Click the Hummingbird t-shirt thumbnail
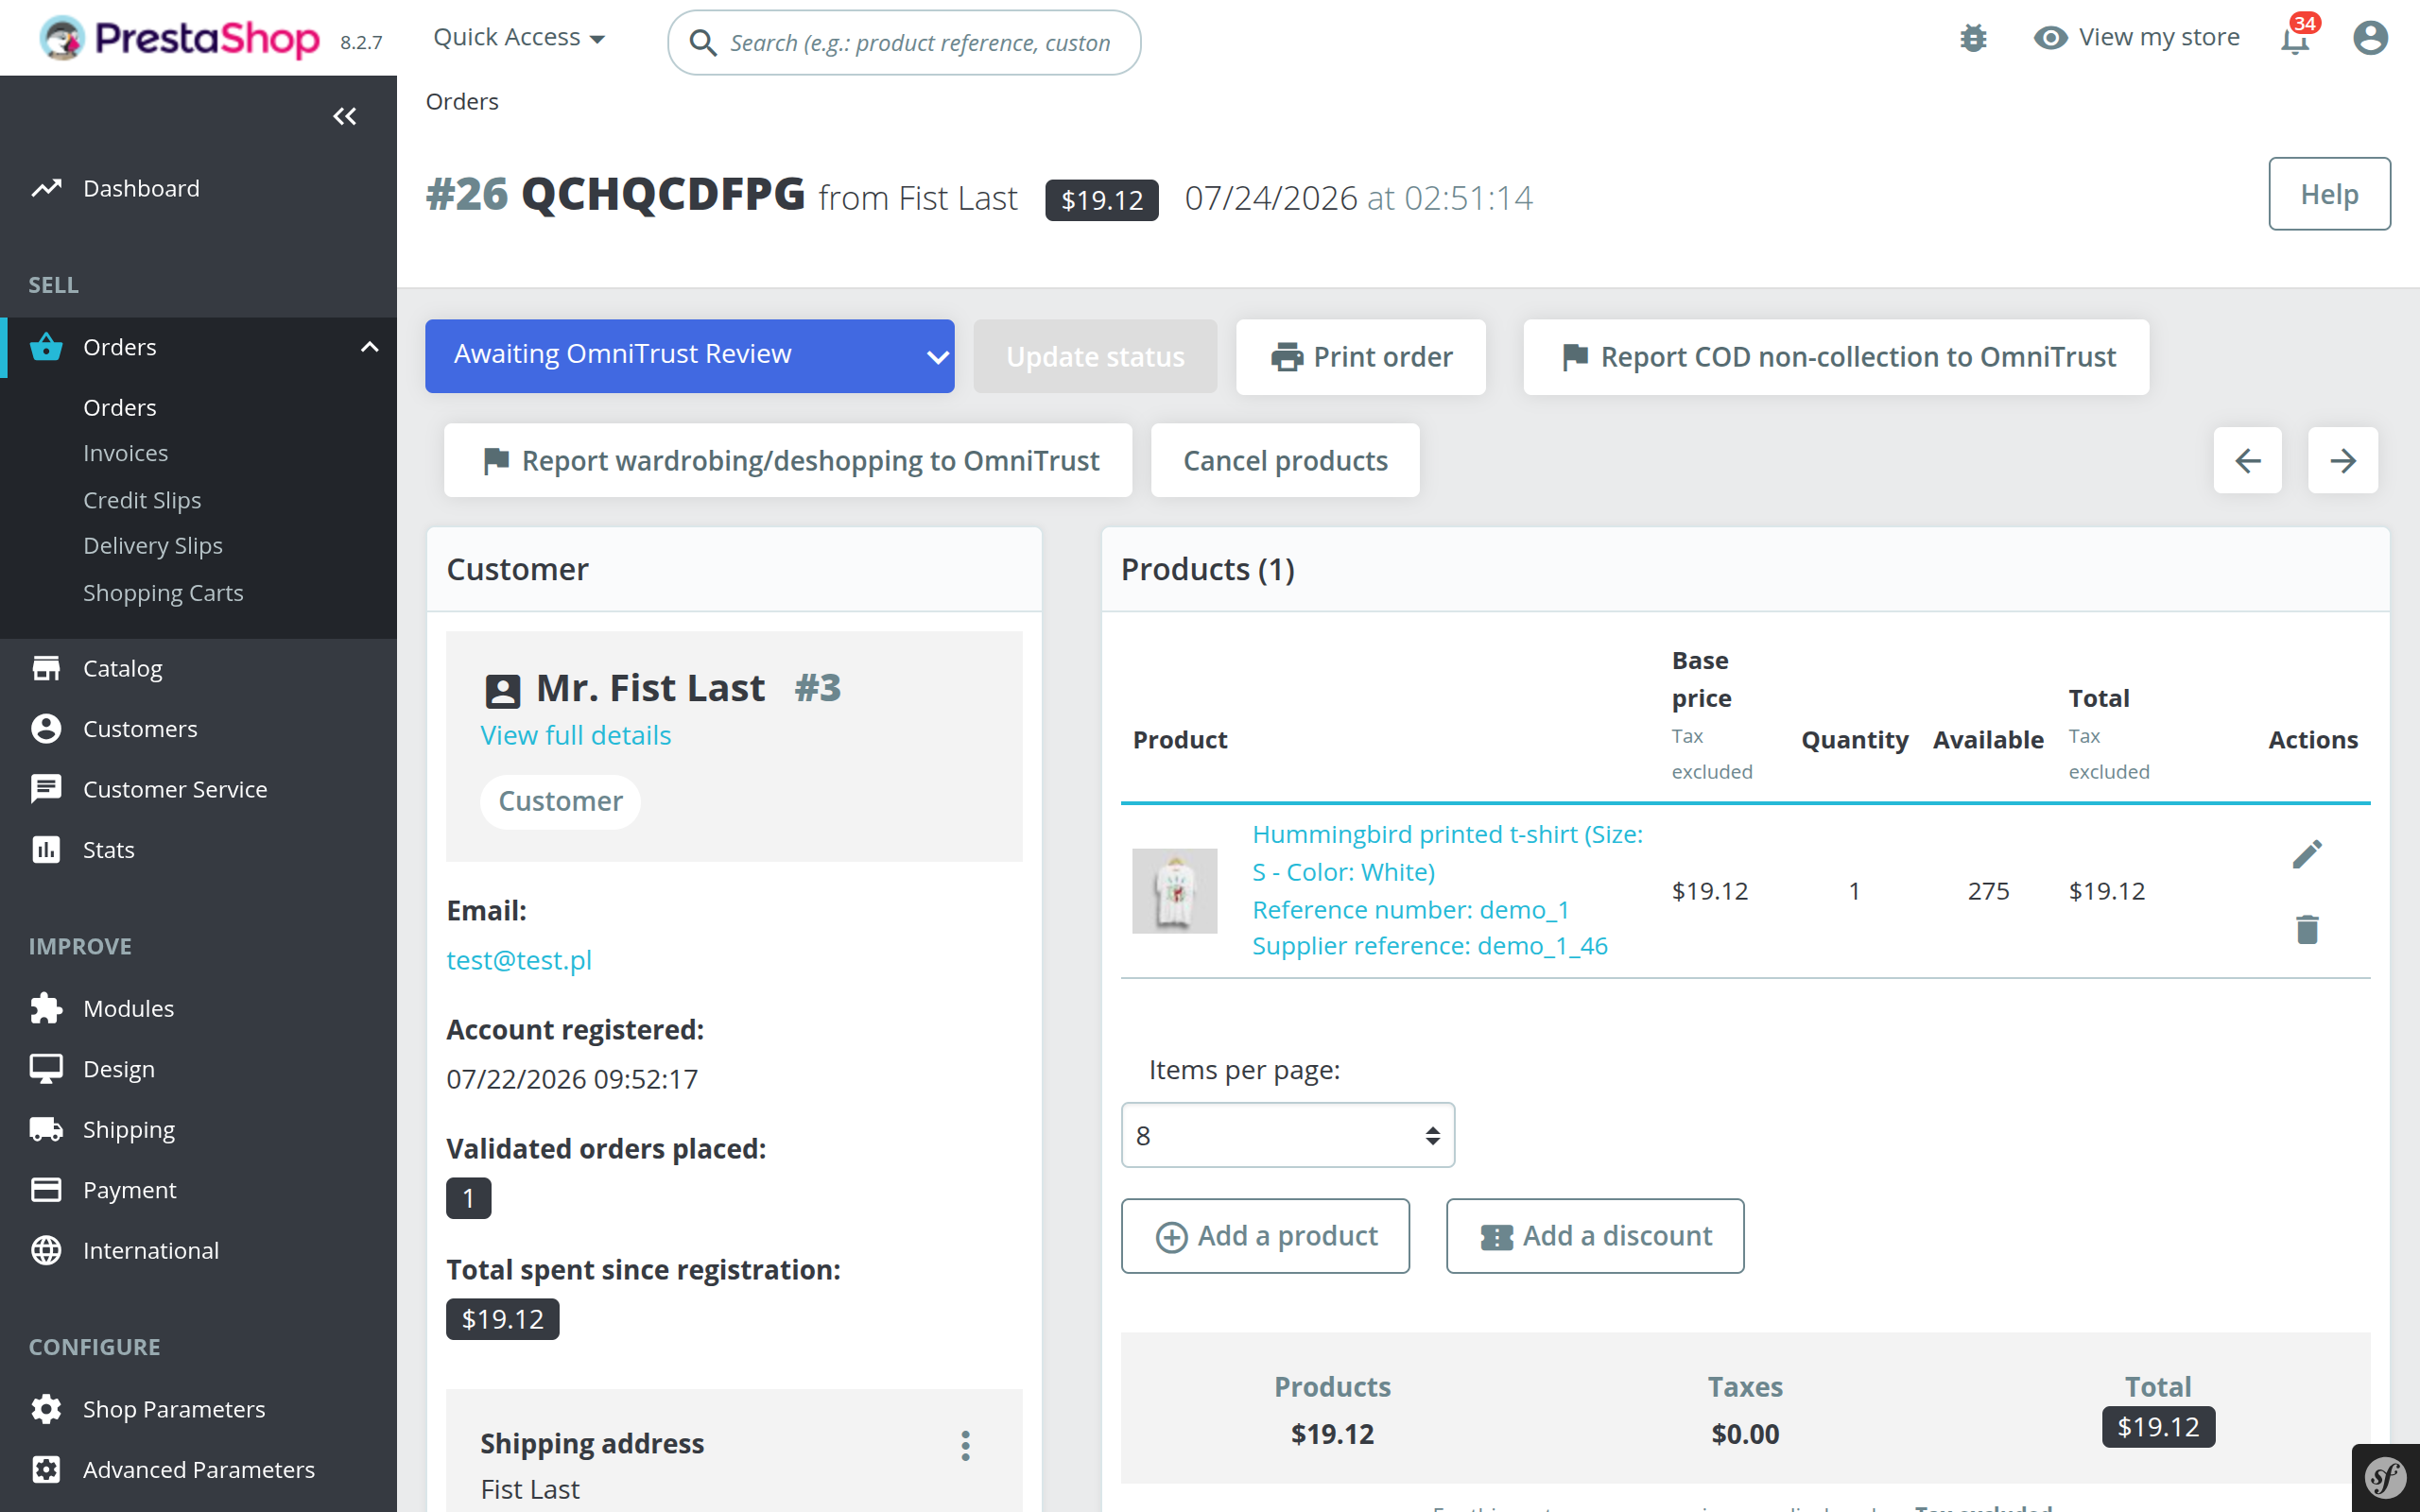Screen dimensions: 2420x1512 pos(1174,890)
